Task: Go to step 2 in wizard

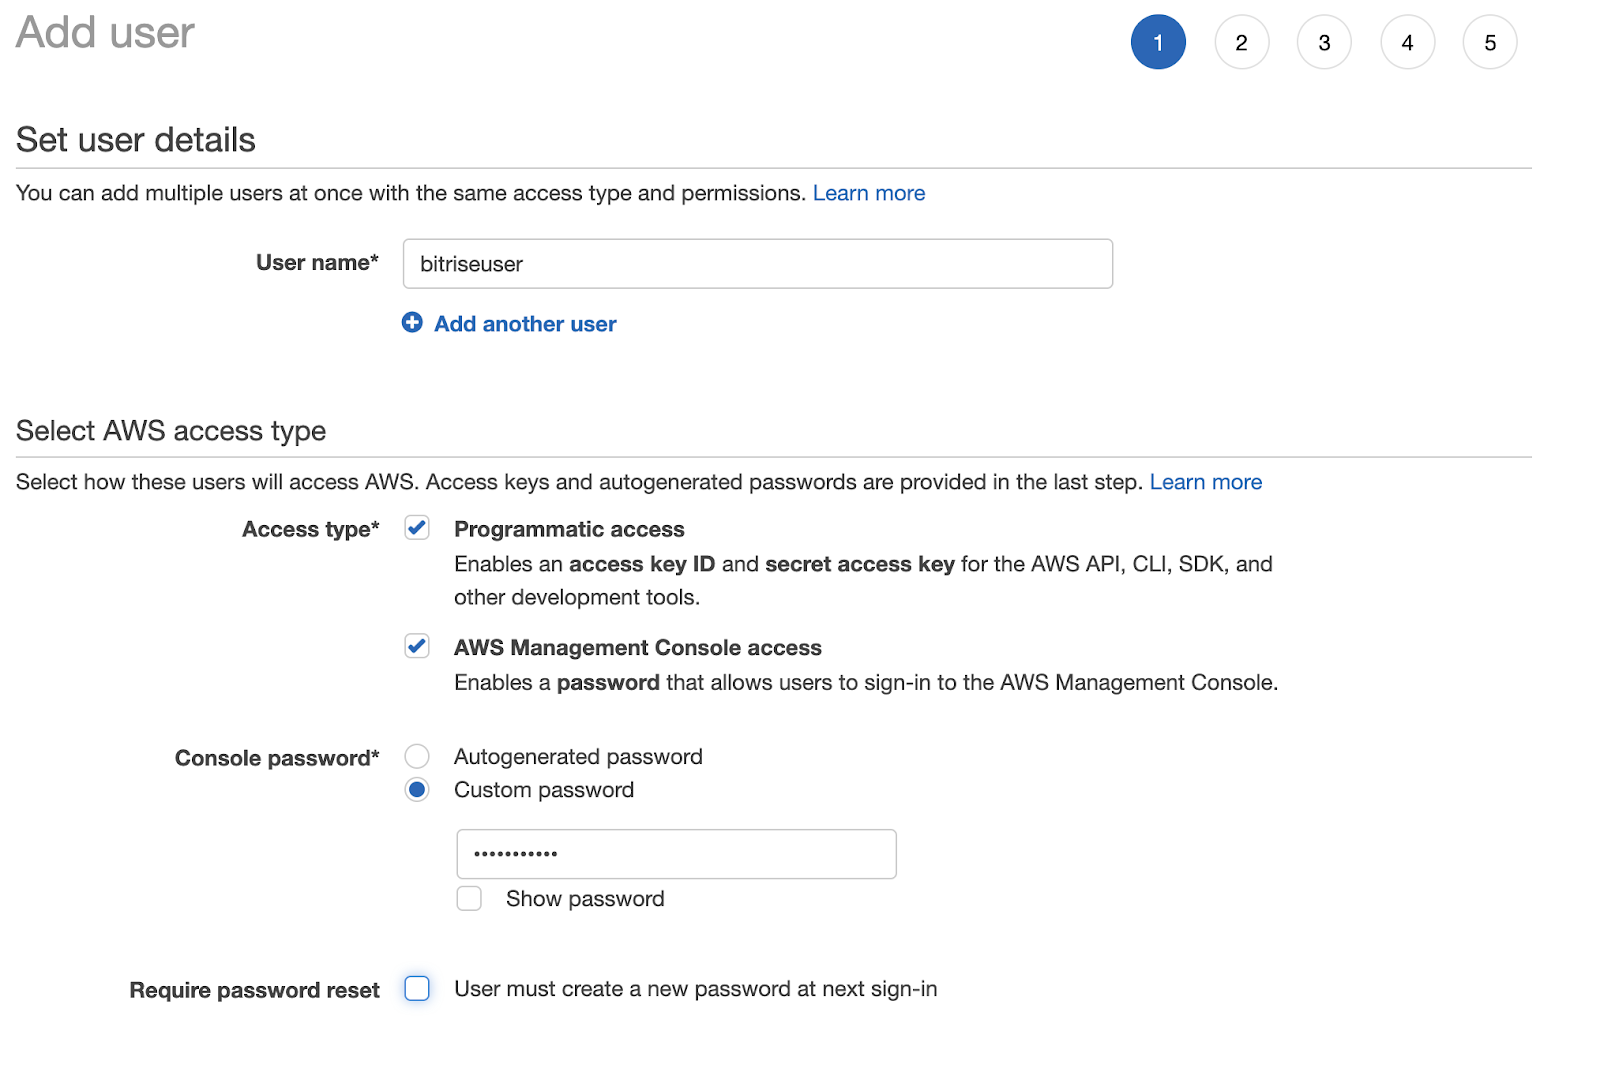Action: coord(1242,42)
